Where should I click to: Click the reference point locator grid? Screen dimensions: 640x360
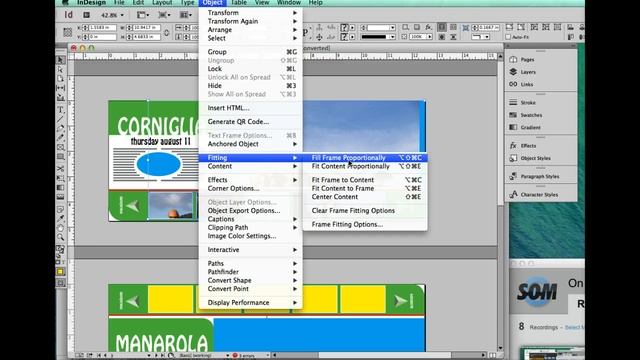(67, 32)
